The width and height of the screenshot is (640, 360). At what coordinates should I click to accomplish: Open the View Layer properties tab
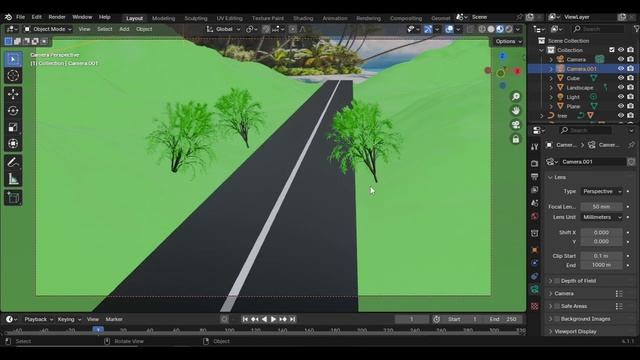535,190
